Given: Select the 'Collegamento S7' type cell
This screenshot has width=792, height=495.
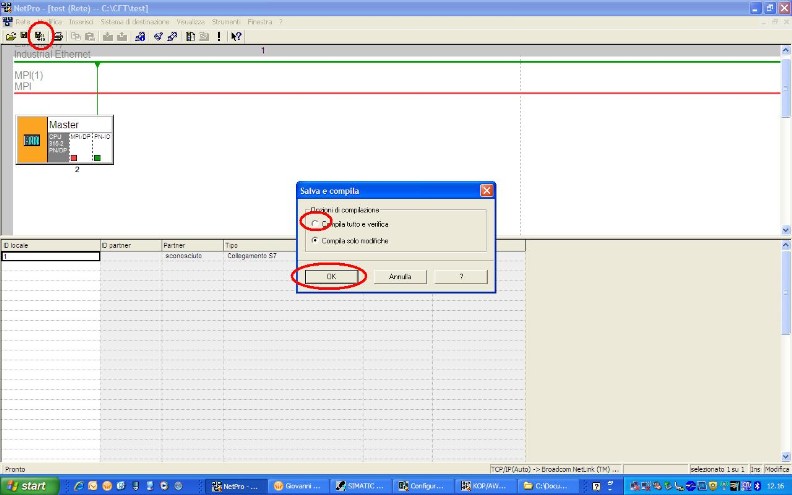Looking at the screenshot, I should (252, 256).
